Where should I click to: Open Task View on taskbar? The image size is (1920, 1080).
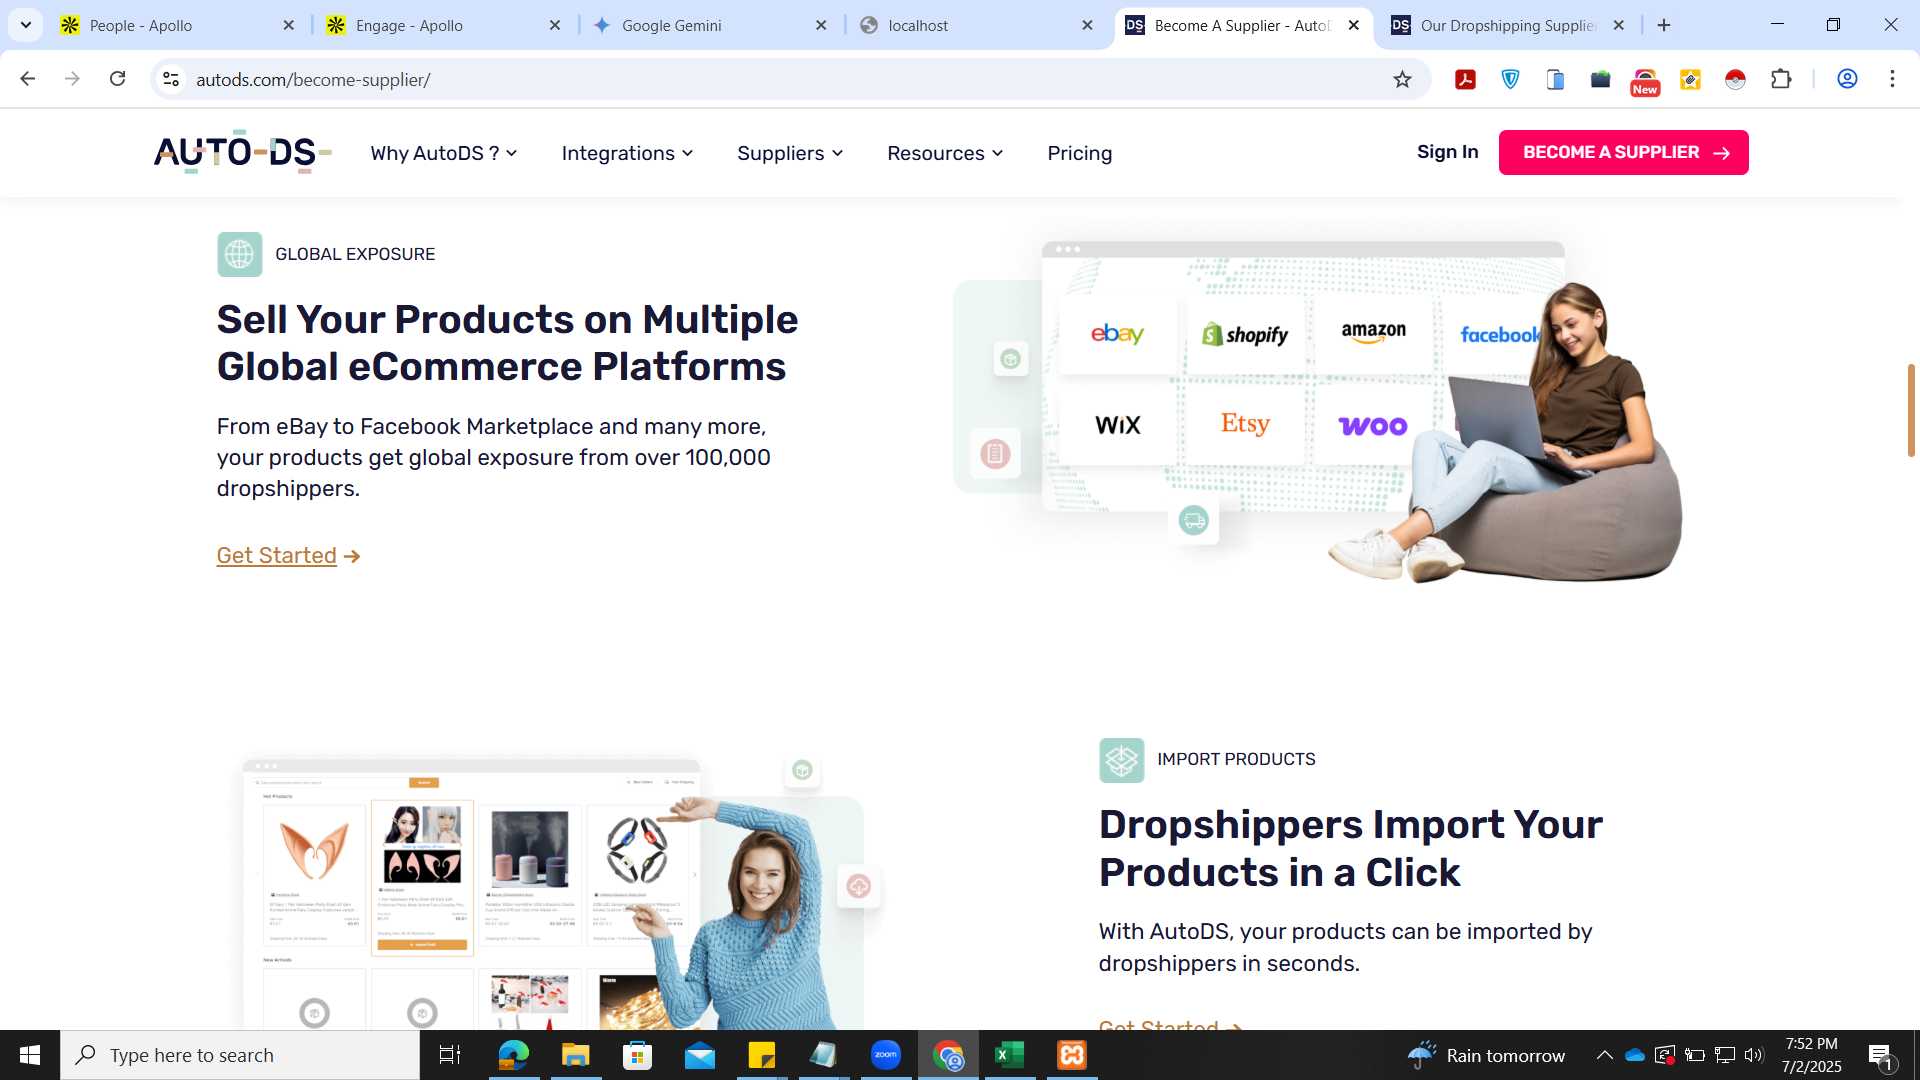[450, 1055]
